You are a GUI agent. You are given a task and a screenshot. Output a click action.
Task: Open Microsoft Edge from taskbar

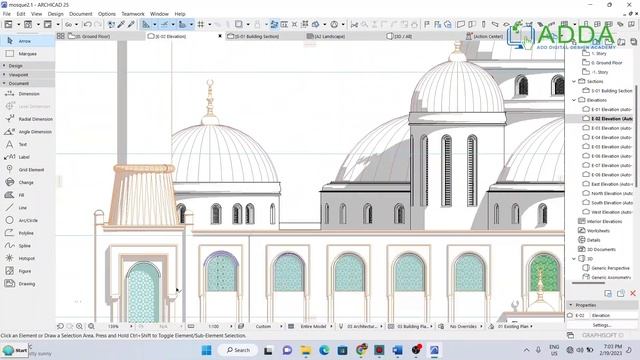[x=324, y=350]
